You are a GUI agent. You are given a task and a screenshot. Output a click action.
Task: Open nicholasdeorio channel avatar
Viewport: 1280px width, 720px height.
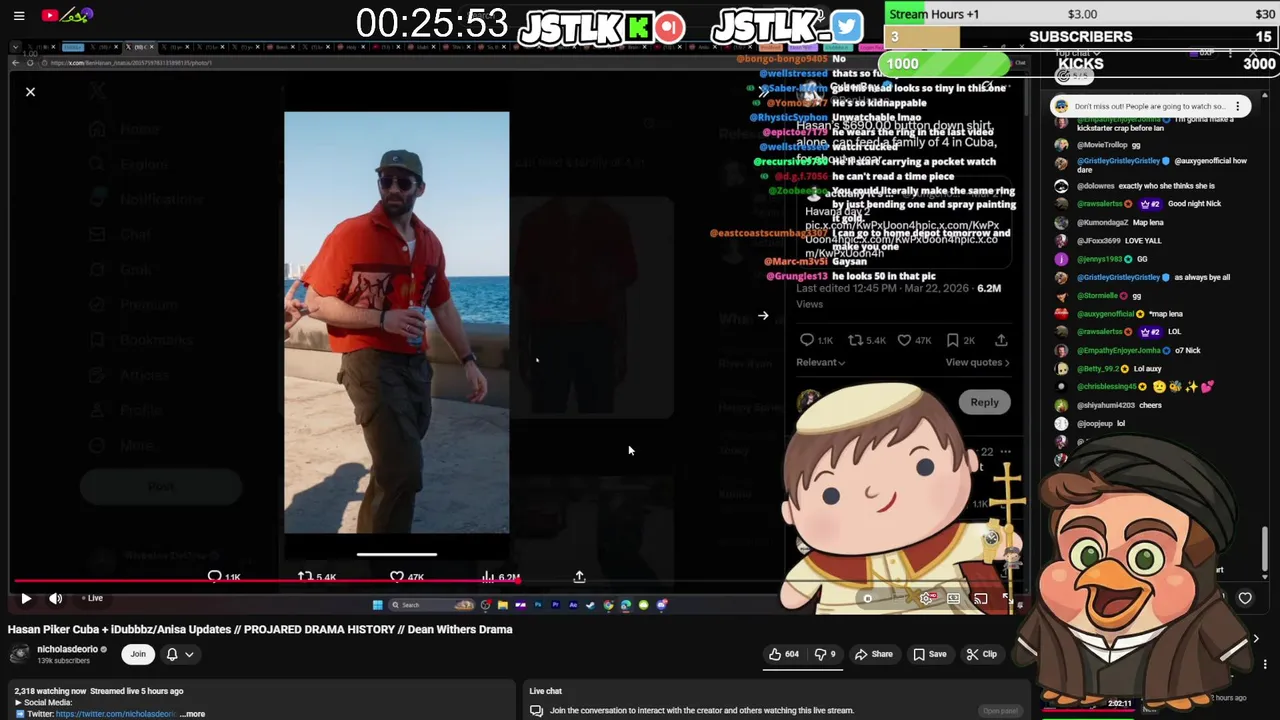click(x=19, y=654)
